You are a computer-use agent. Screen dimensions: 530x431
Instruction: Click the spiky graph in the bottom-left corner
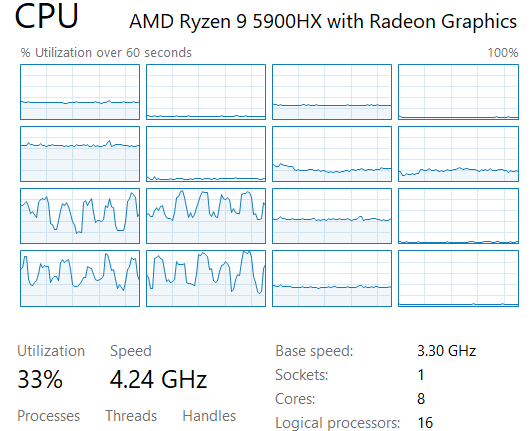coord(80,278)
